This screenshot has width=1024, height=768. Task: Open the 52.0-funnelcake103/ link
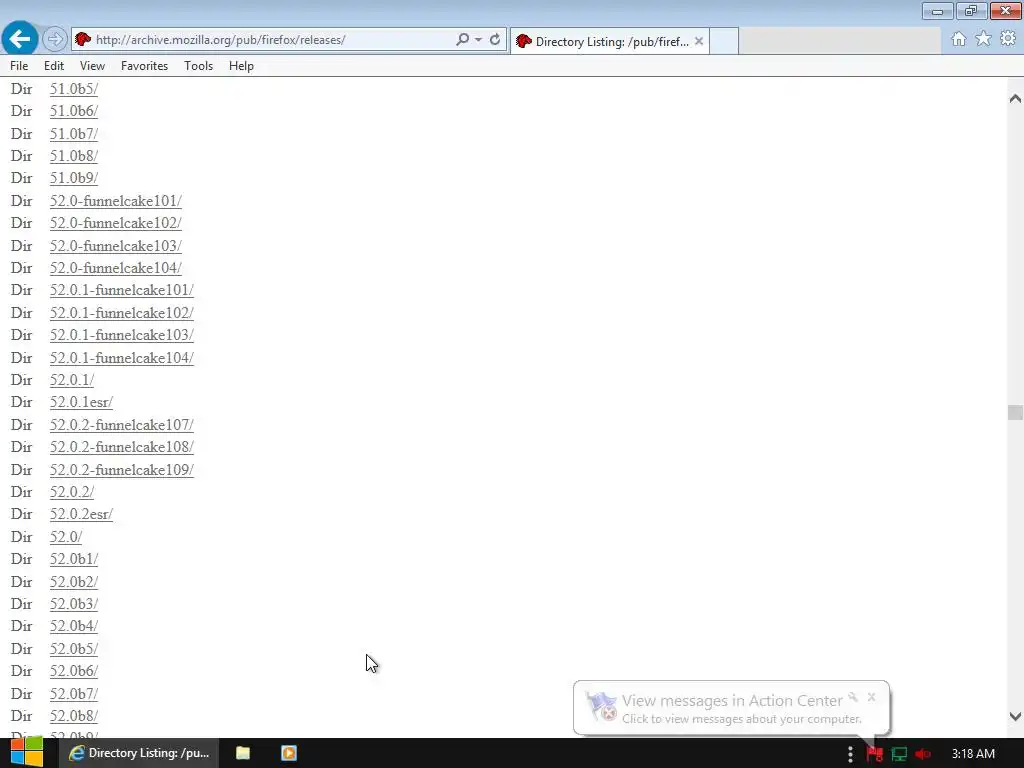click(116, 246)
